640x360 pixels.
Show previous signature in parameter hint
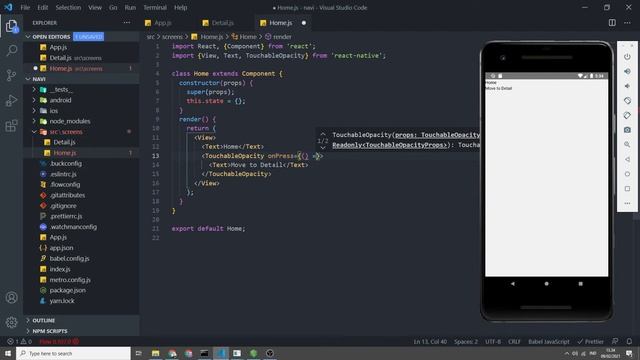pyautogui.click(x=323, y=133)
